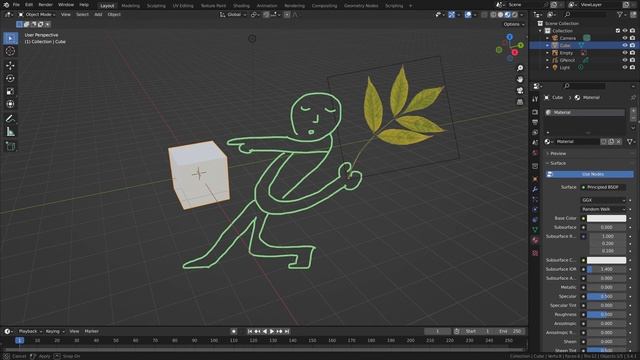
Task: Click the Principled BSDF surface shader button
Action: [x=603, y=187]
